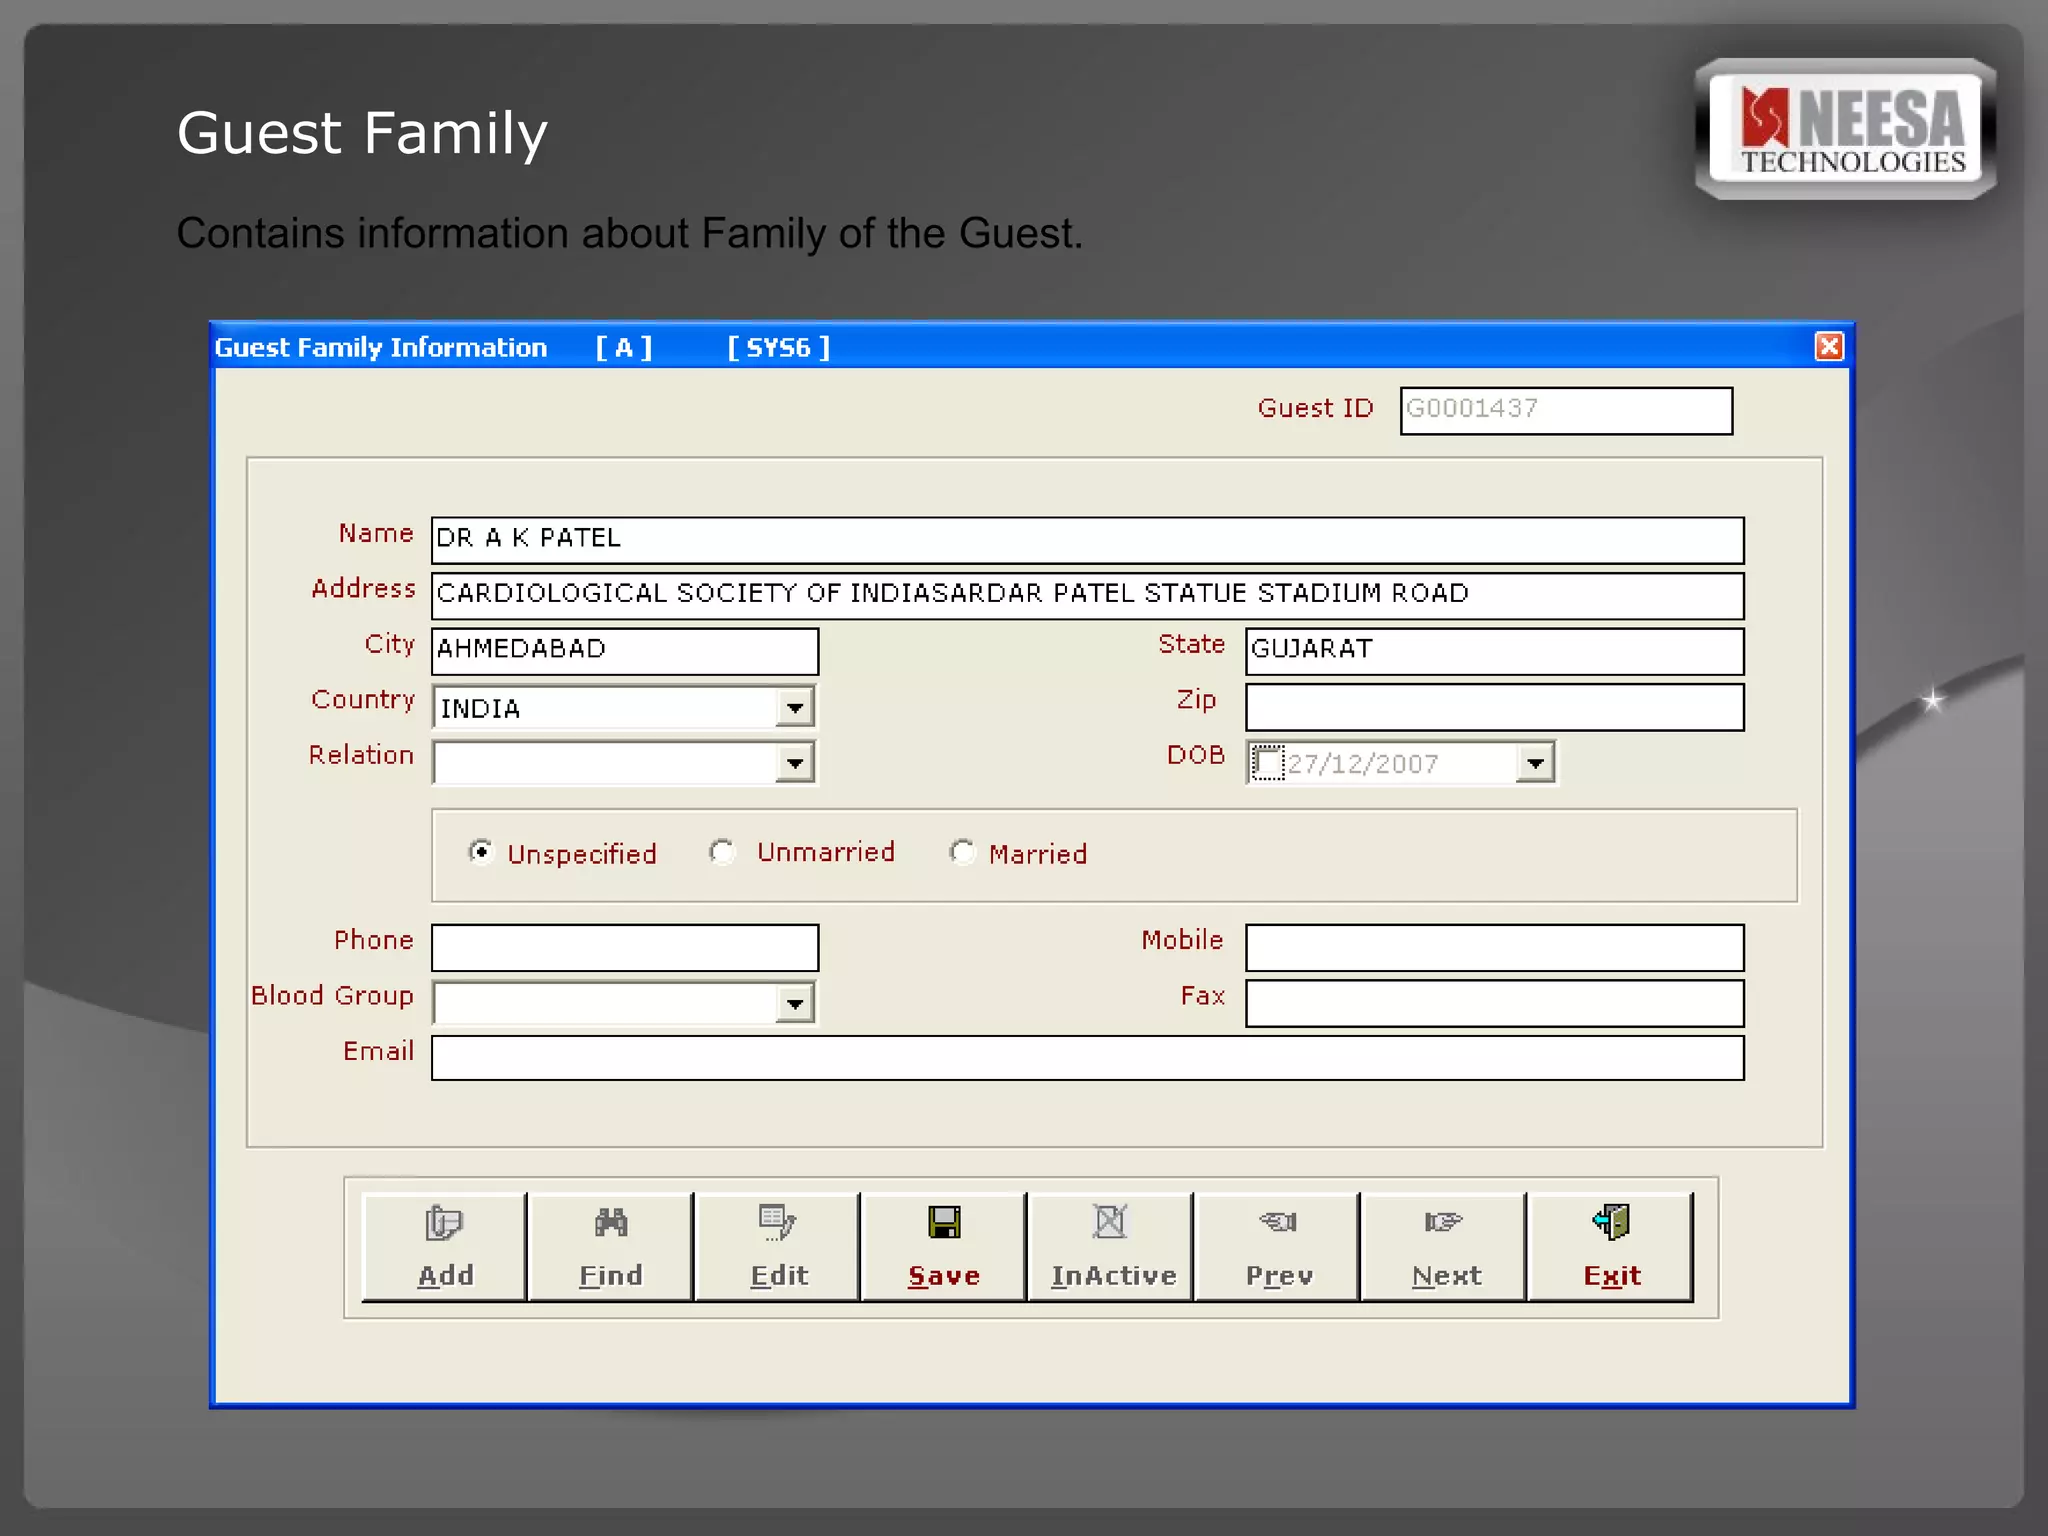Mark the record InActive
The width and height of the screenshot is (2048, 1536).
pos(1111,1246)
